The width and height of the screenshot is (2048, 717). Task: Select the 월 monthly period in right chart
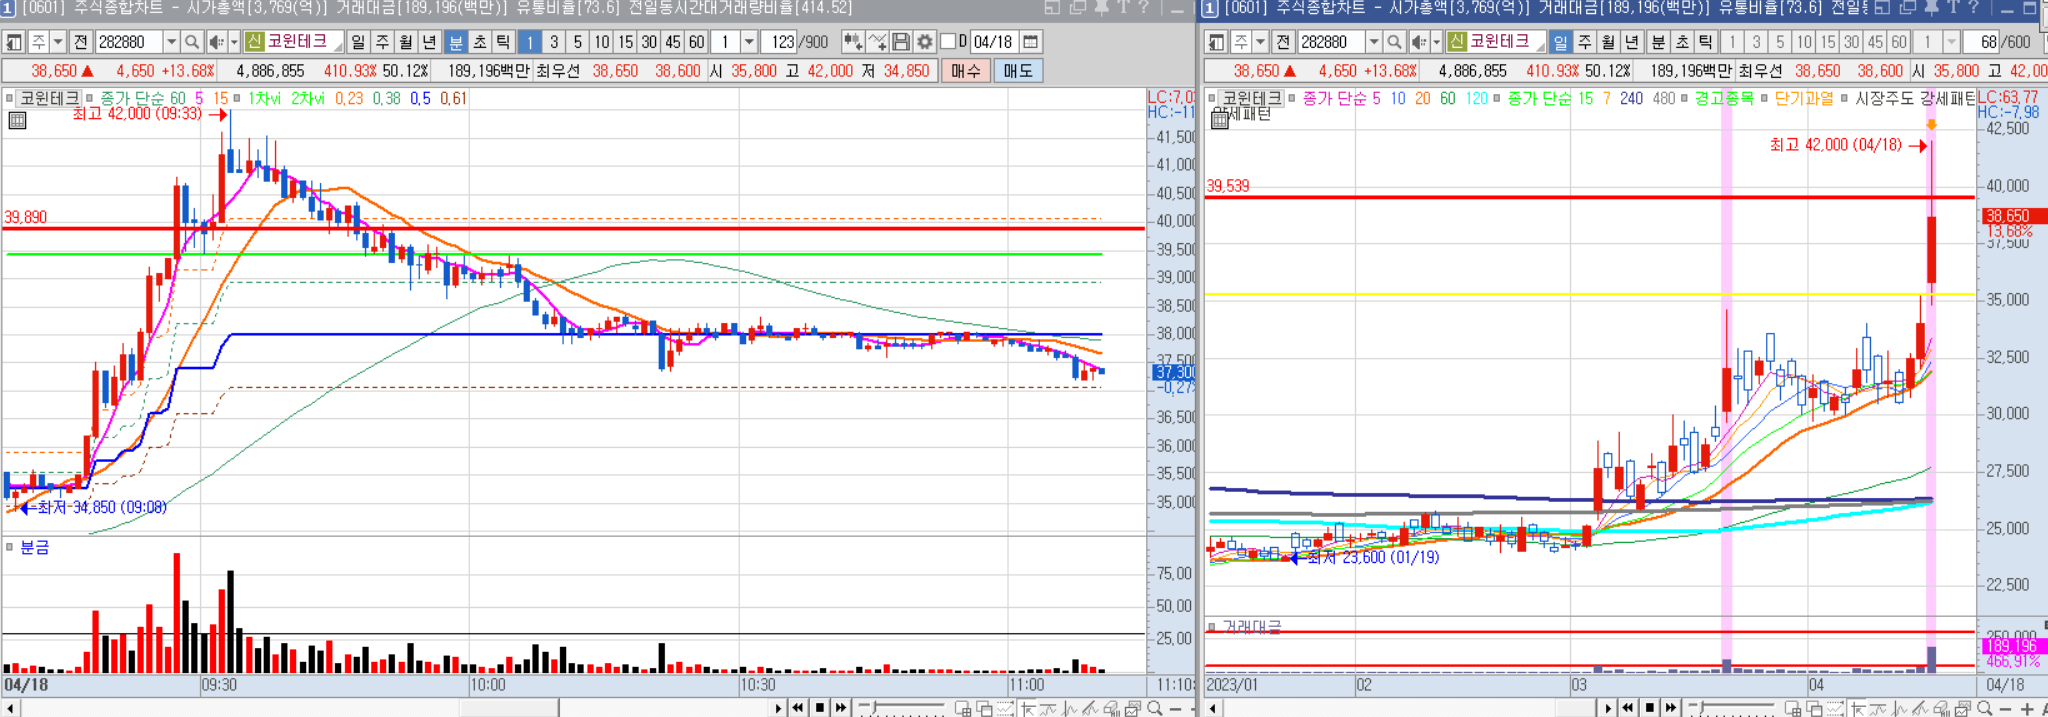pyautogui.click(x=1608, y=42)
